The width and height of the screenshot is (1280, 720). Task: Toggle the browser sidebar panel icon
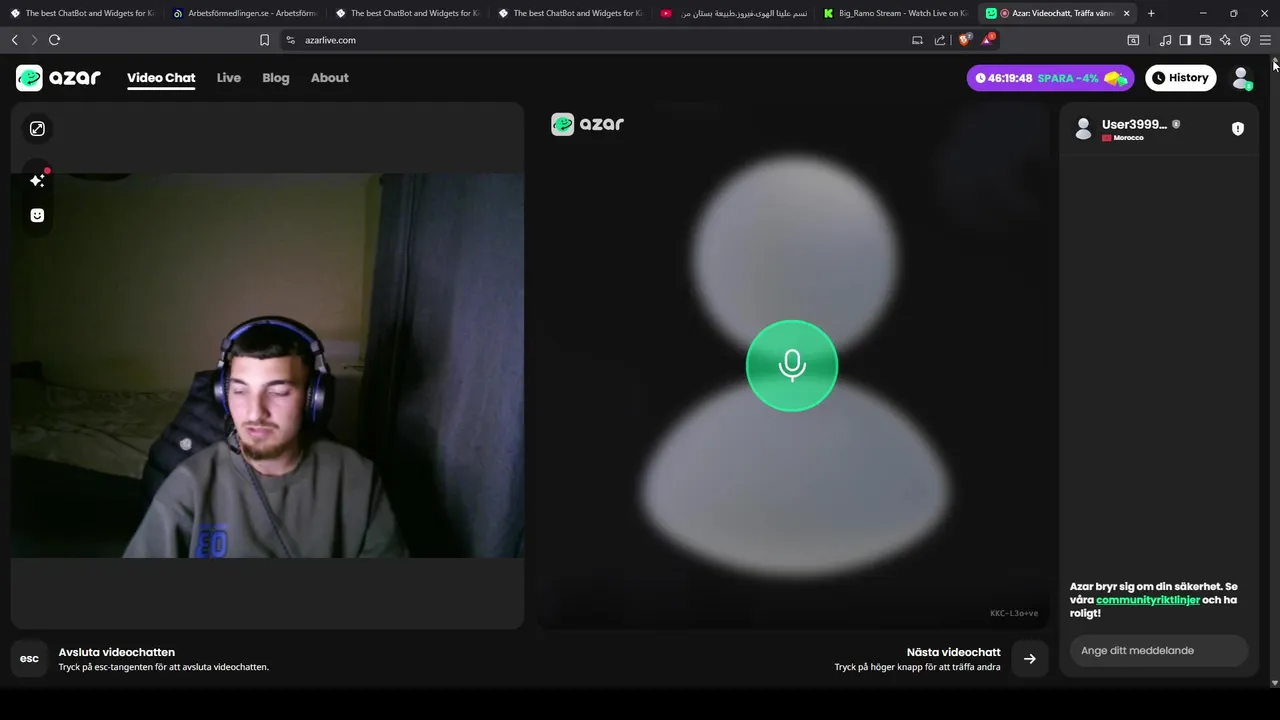tap(1185, 40)
